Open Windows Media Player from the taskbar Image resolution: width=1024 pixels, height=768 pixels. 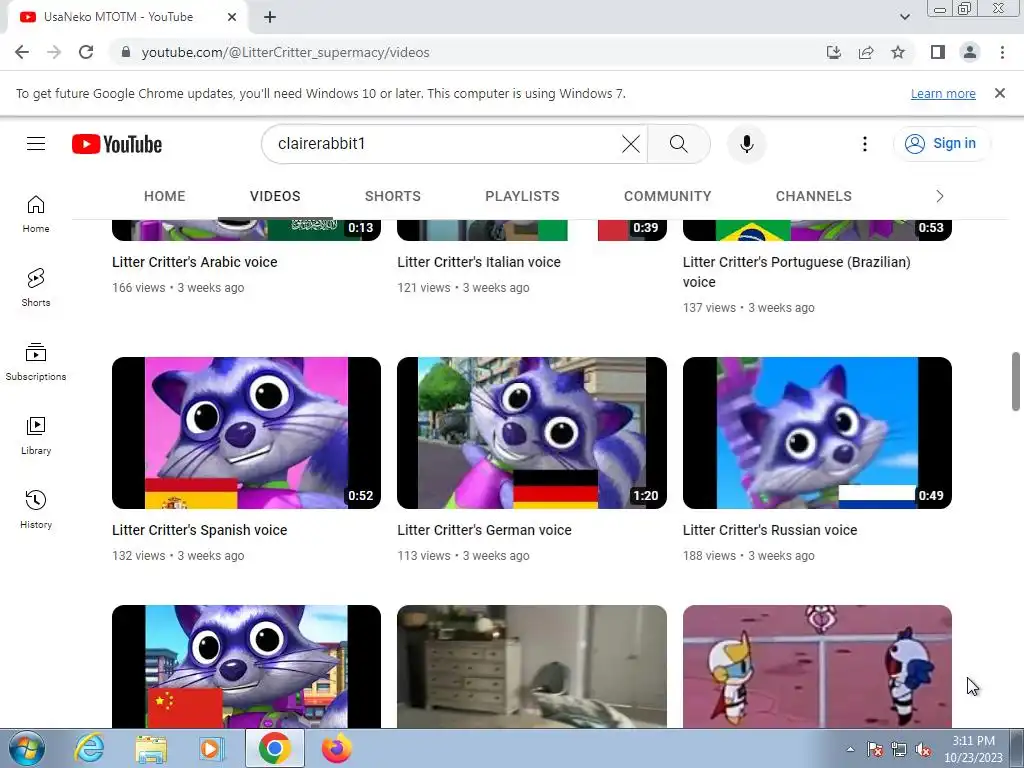(212, 749)
